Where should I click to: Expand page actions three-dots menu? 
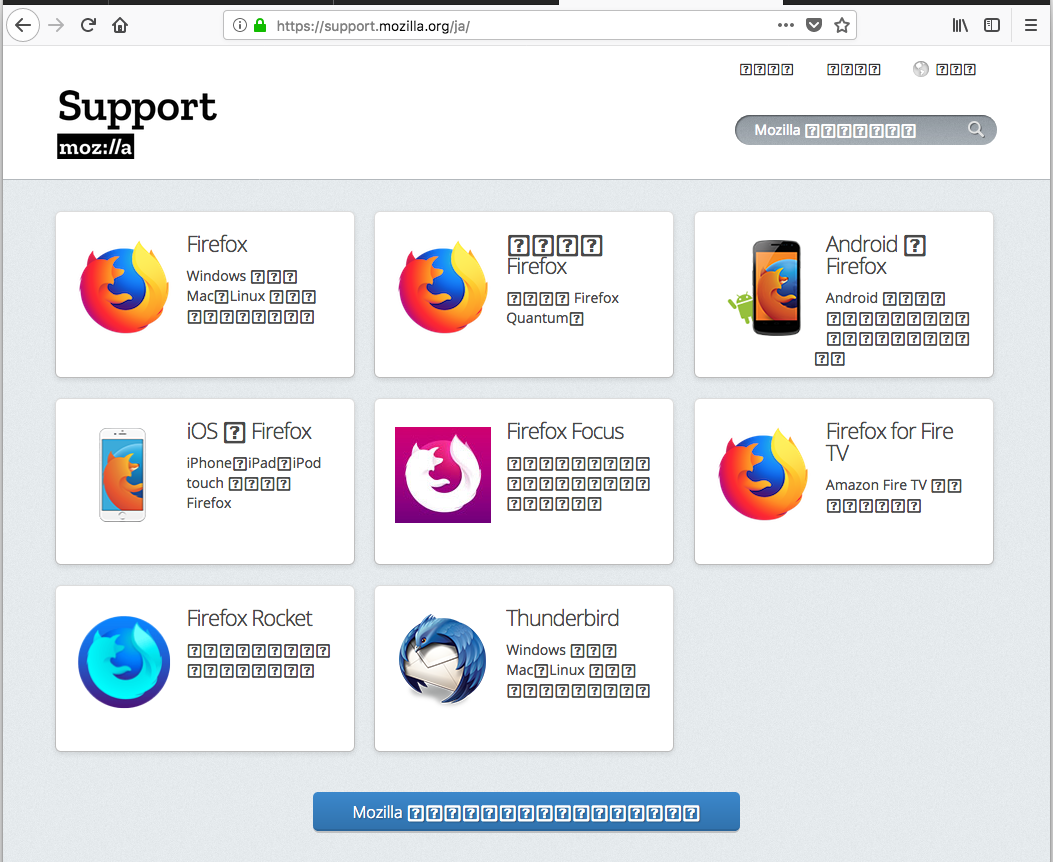(786, 25)
